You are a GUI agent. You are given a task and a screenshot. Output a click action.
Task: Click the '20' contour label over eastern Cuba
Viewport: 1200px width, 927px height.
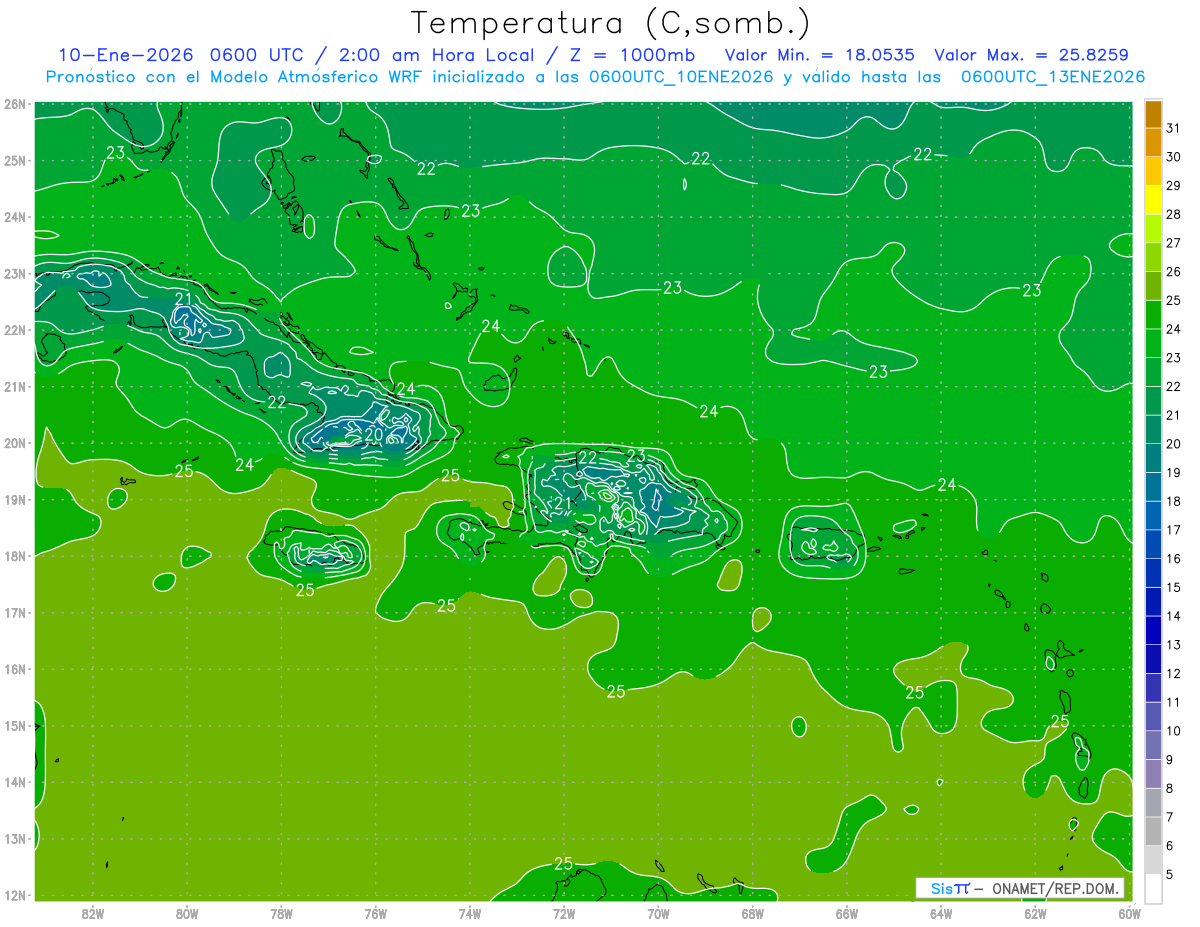(373, 433)
